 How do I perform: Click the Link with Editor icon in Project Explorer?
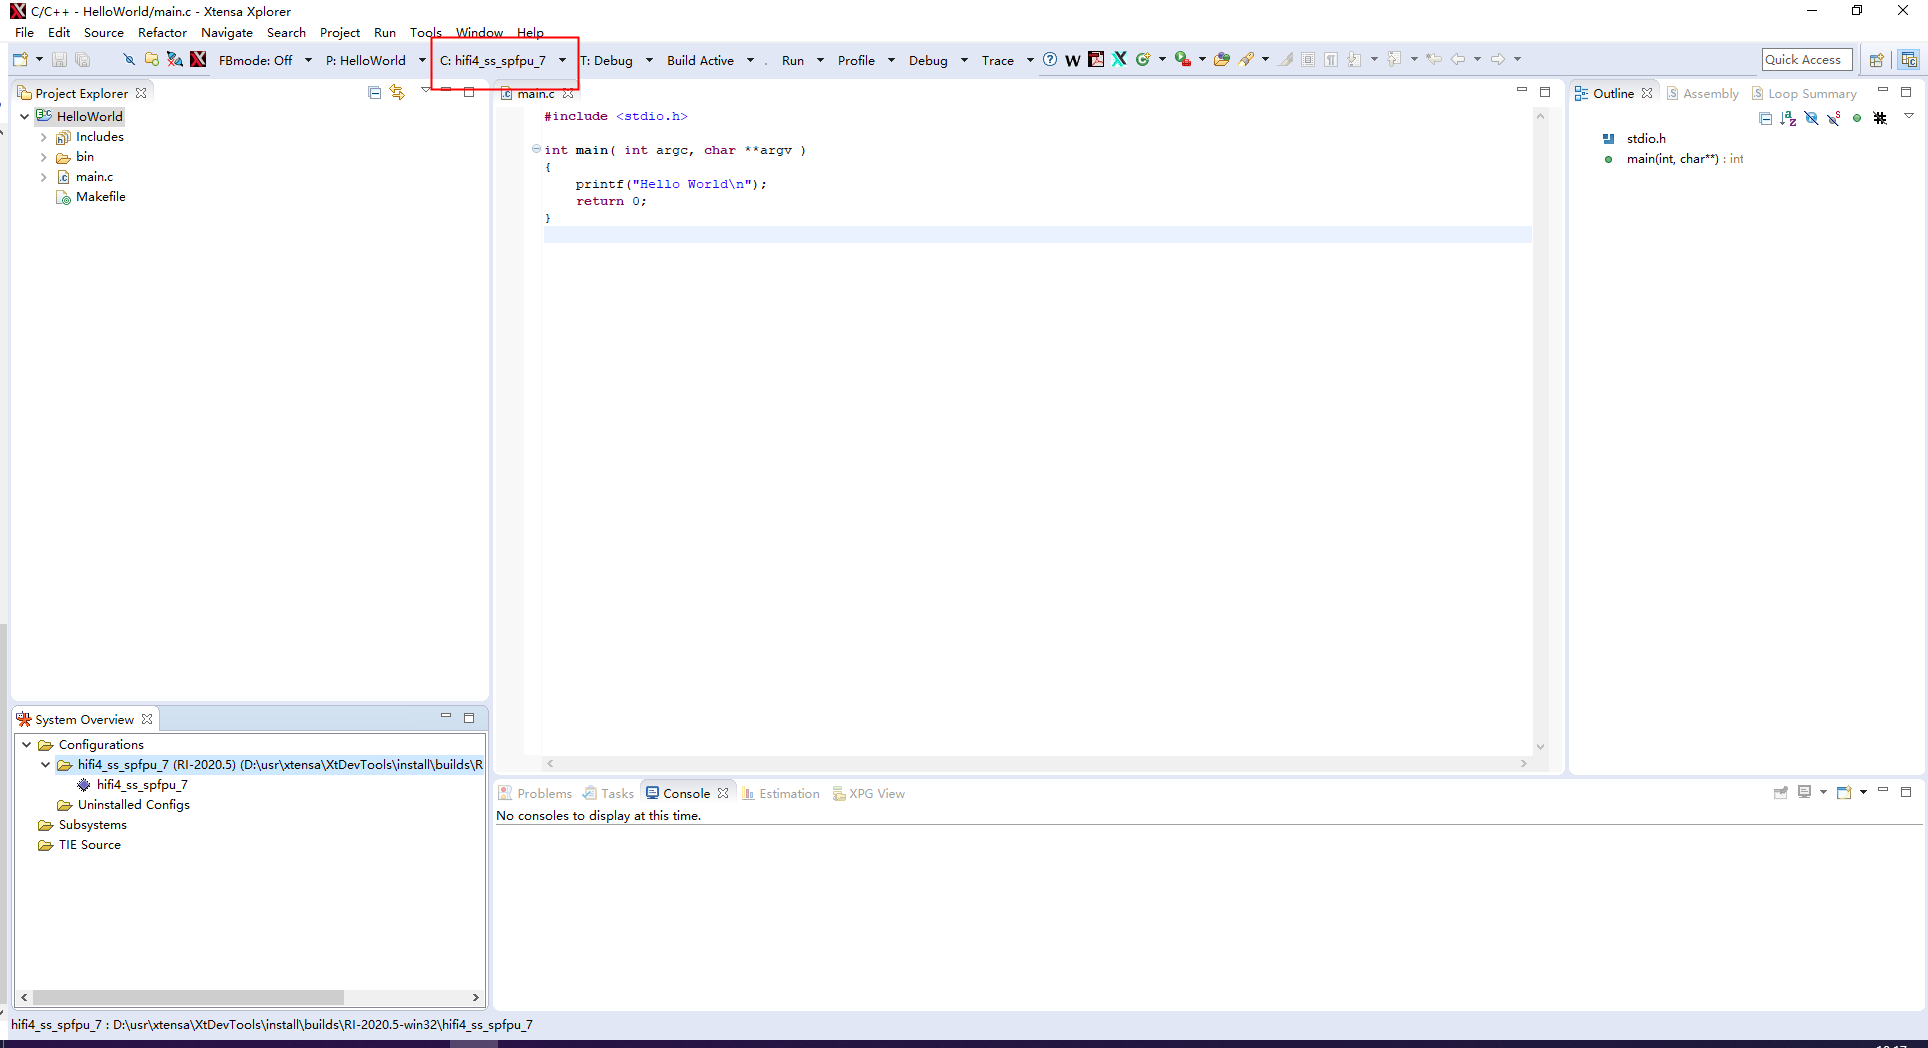(397, 93)
